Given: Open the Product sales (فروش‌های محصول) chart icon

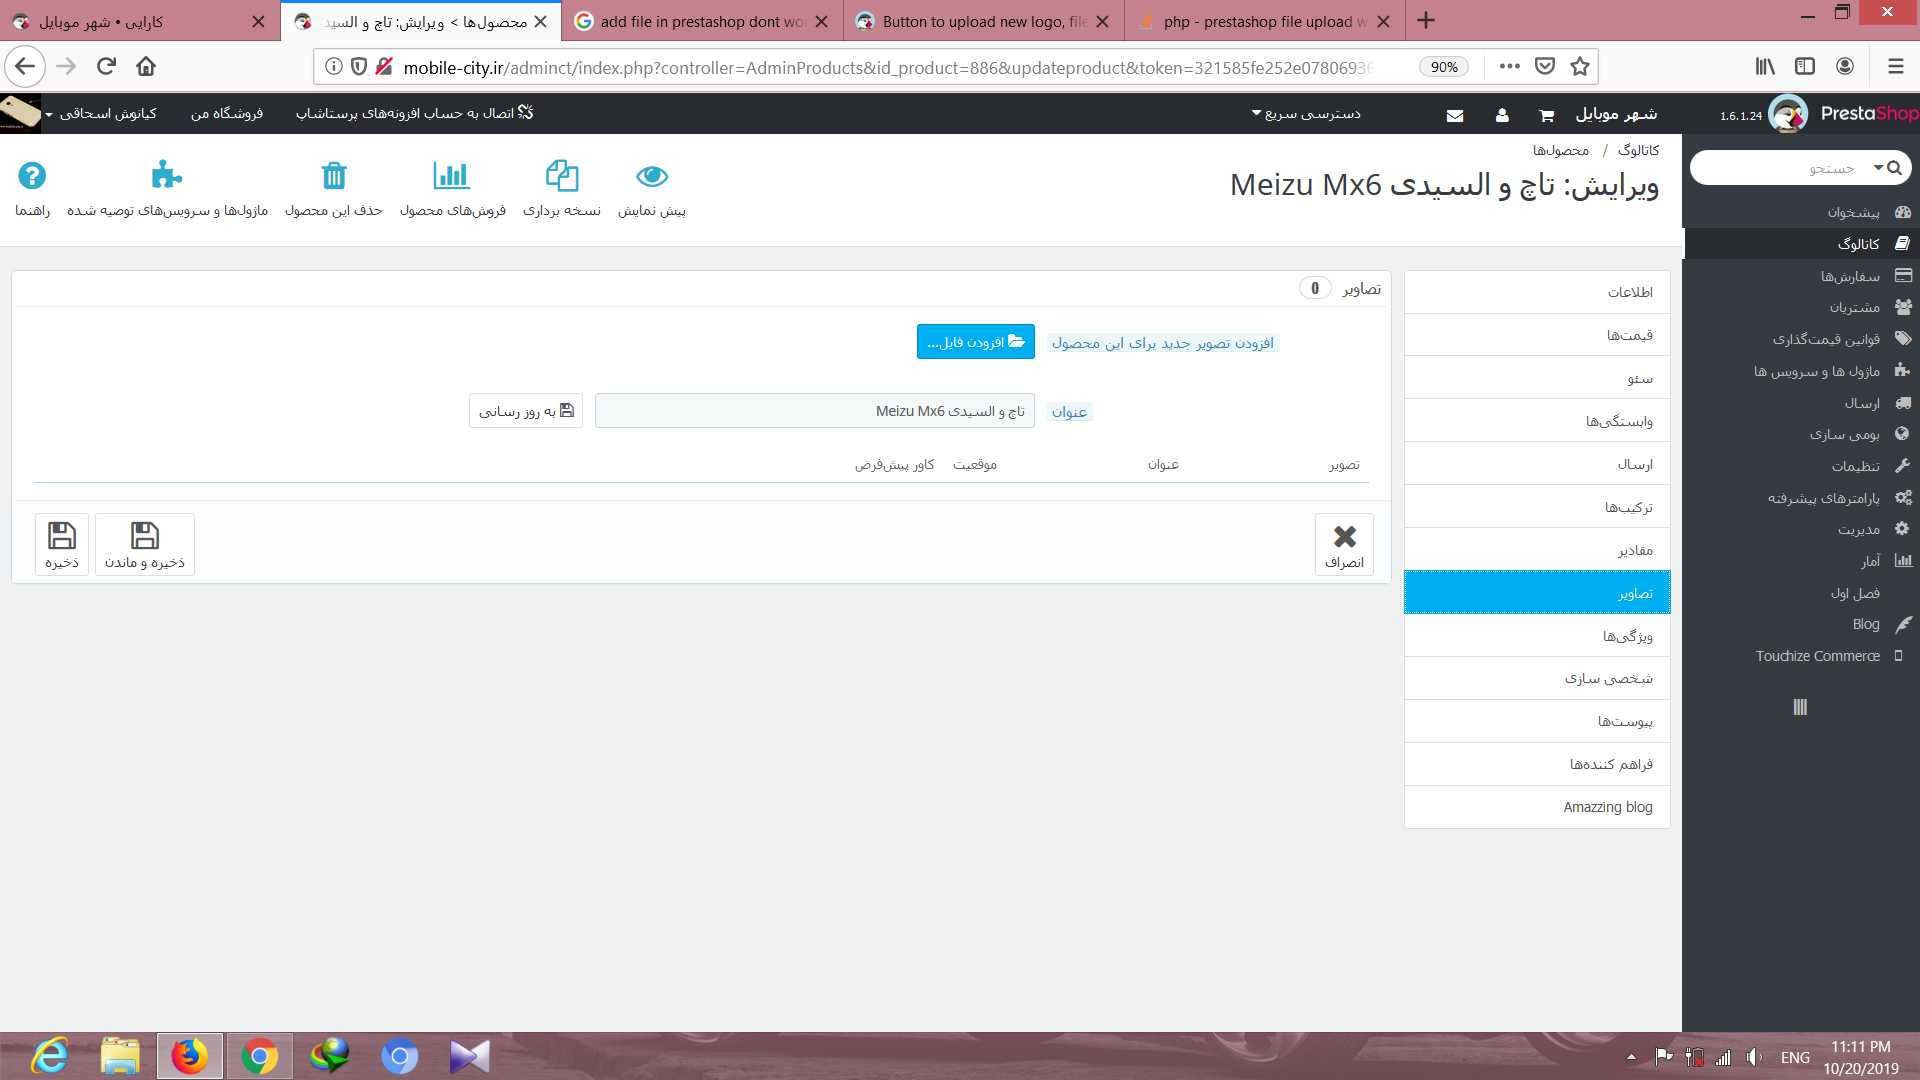Looking at the screenshot, I should click(451, 176).
